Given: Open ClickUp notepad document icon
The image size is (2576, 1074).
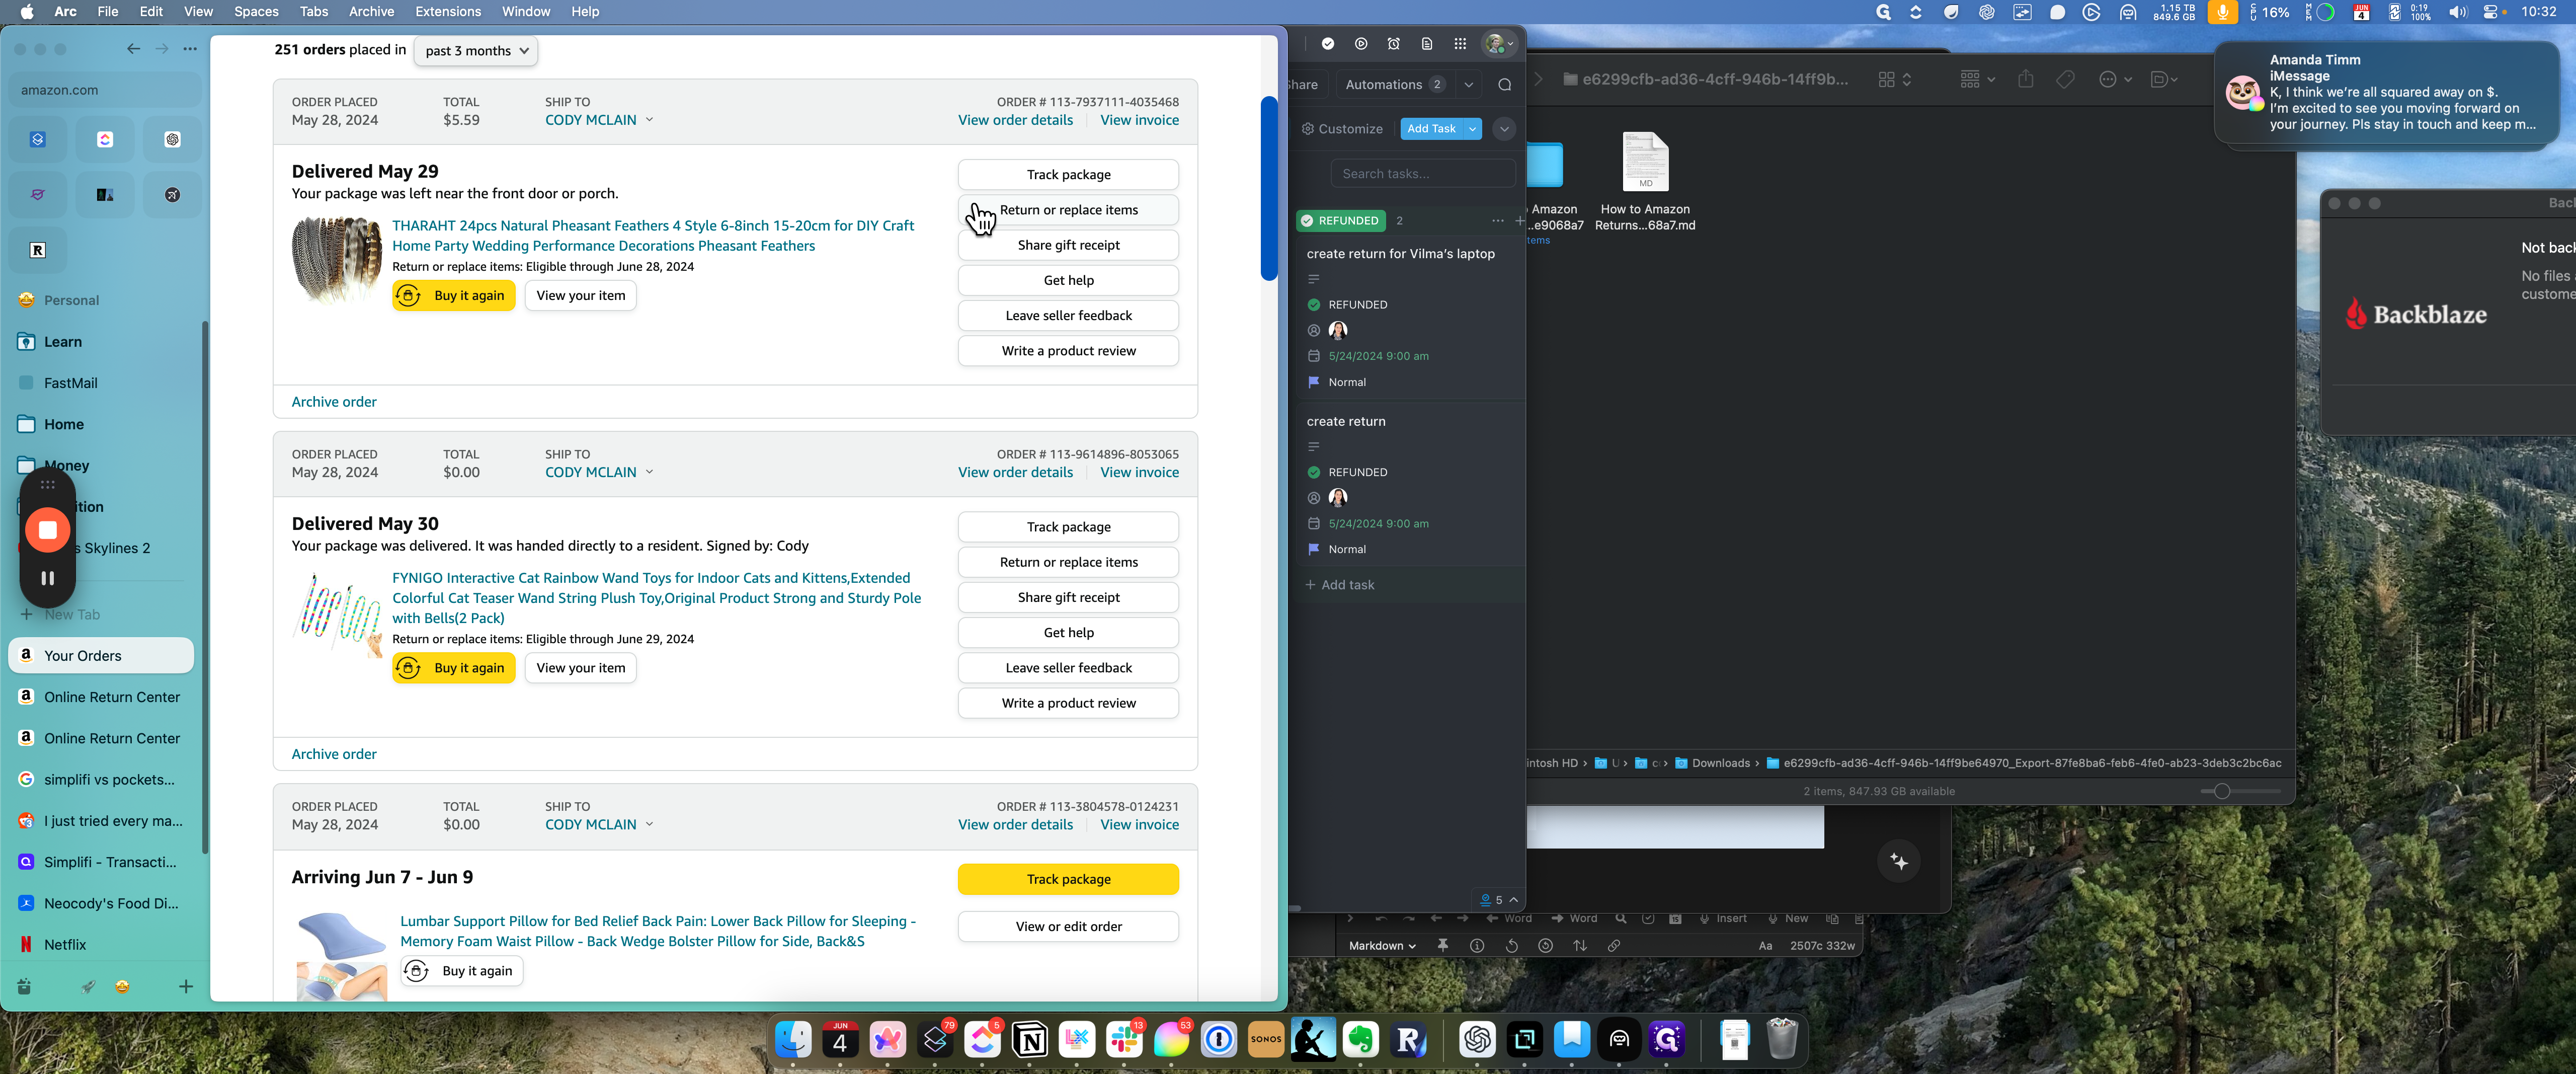Looking at the screenshot, I should tap(1426, 44).
